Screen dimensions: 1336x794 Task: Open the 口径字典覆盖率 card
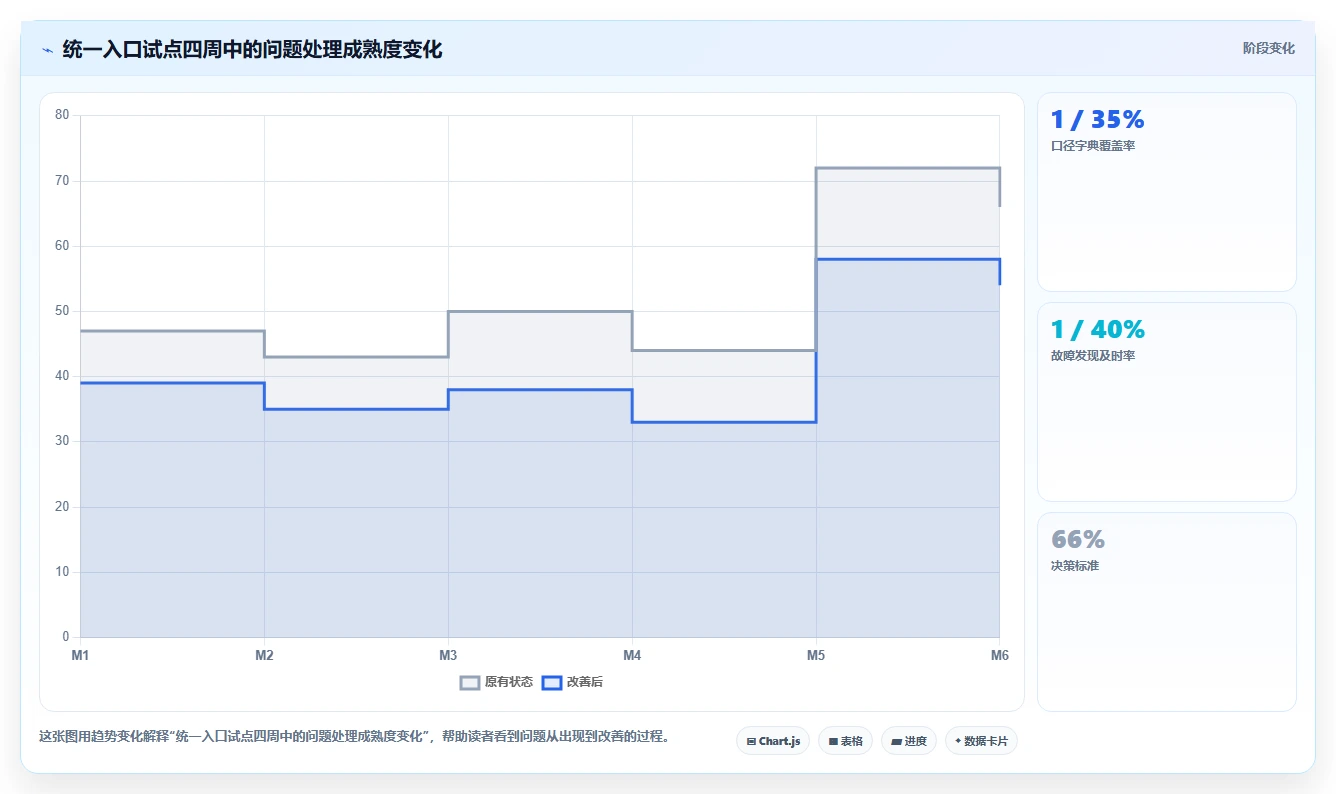coord(1166,192)
